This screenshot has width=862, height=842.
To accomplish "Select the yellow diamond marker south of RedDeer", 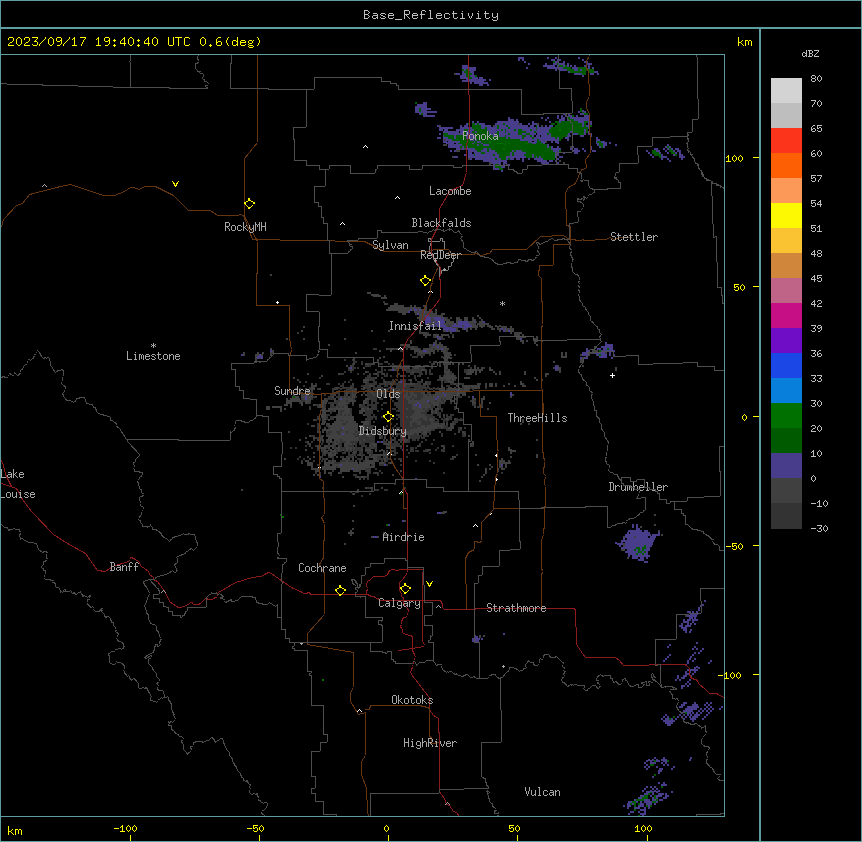I will coord(426,281).
